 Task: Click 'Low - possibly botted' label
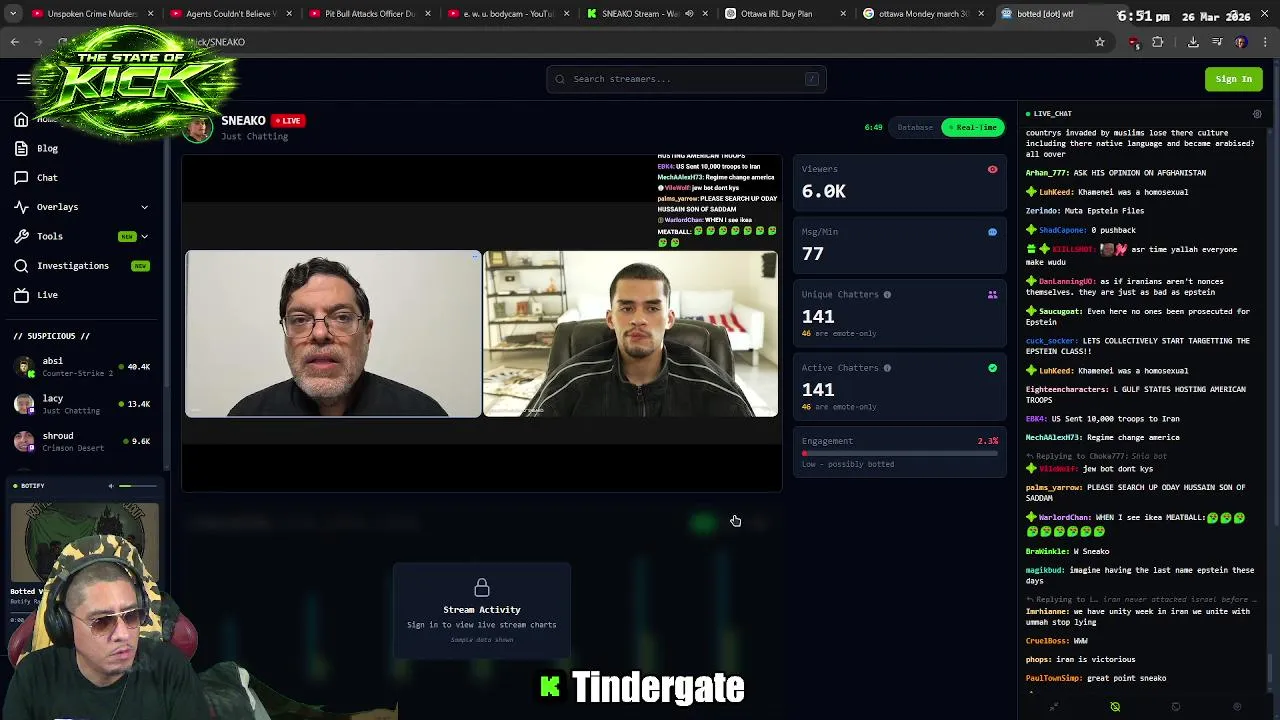point(847,464)
